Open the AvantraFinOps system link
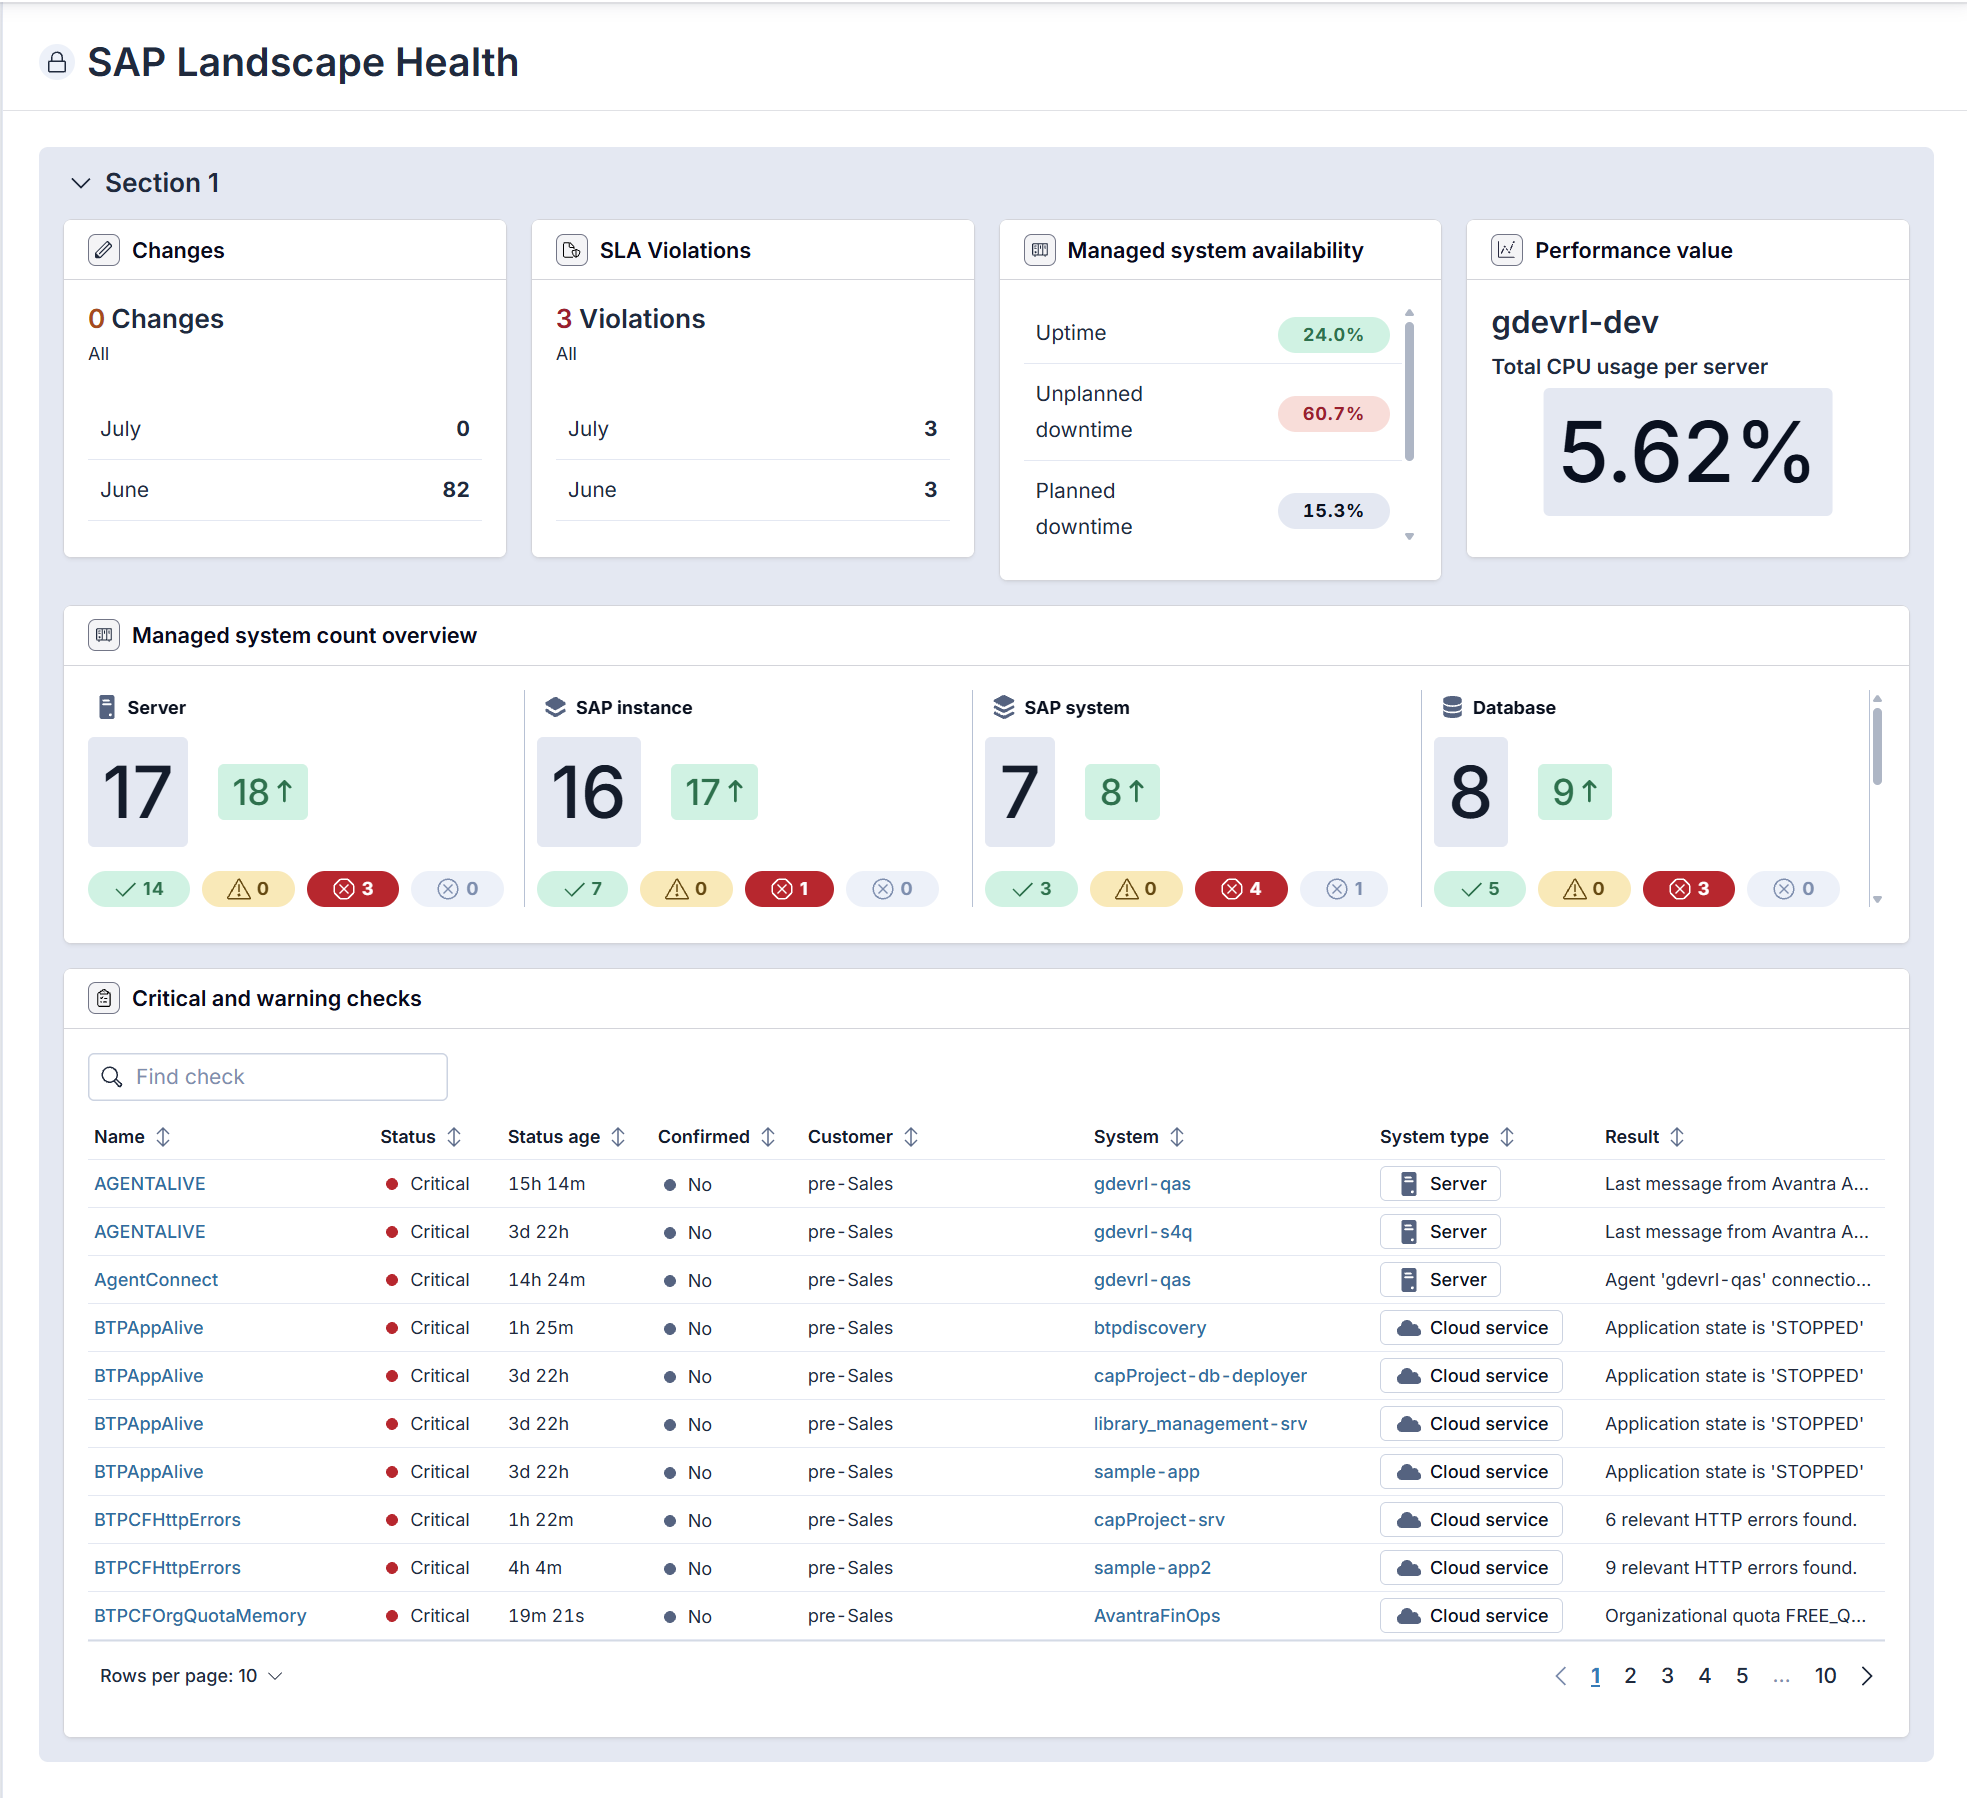Image resolution: width=1967 pixels, height=1798 pixels. [1157, 1616]
